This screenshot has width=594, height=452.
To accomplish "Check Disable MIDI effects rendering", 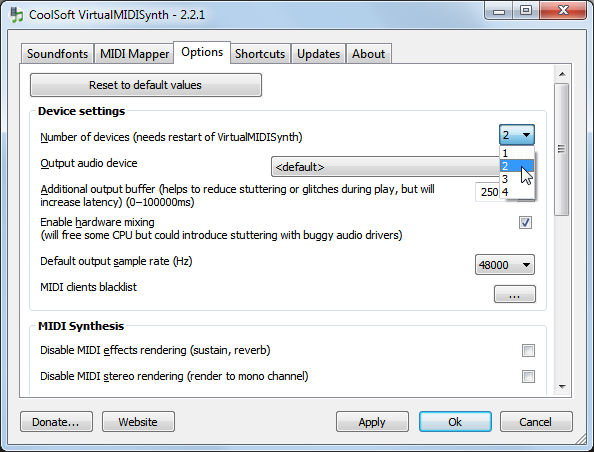I will [x=528, y=350].
